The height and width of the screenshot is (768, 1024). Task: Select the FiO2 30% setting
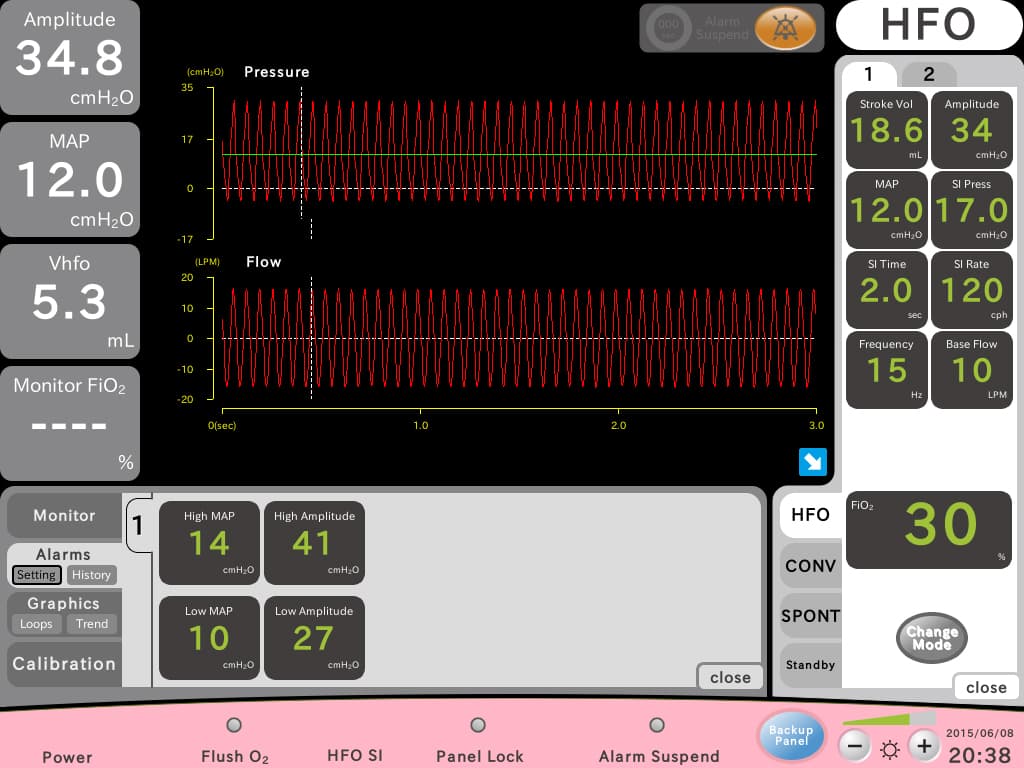pos(929,530)
